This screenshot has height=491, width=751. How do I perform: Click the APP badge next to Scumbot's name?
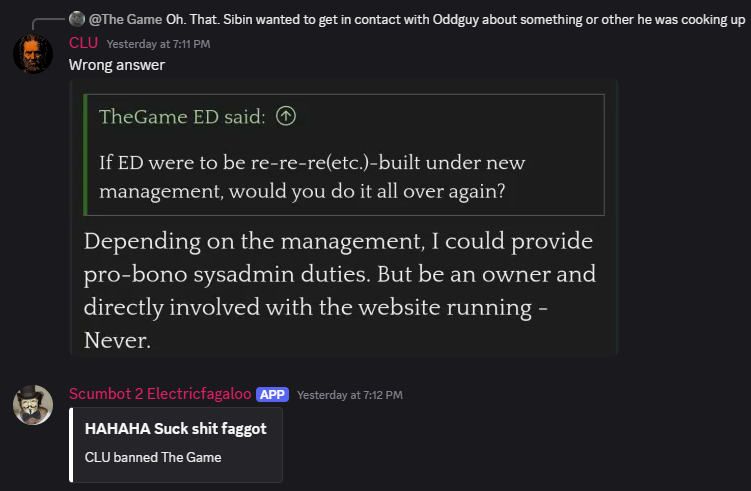[272, 395]
